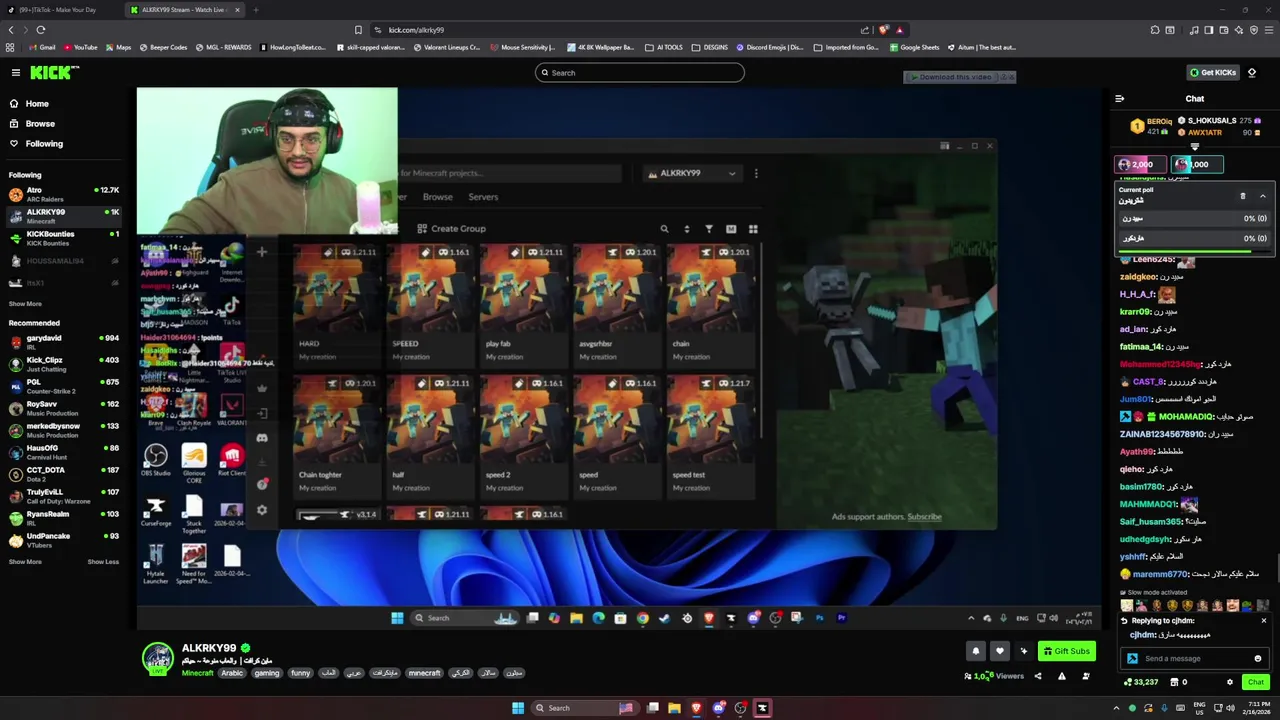Reload the page
Image resolution: width=1280 pixels, height=720 pixels.
(x=41, y=30)
